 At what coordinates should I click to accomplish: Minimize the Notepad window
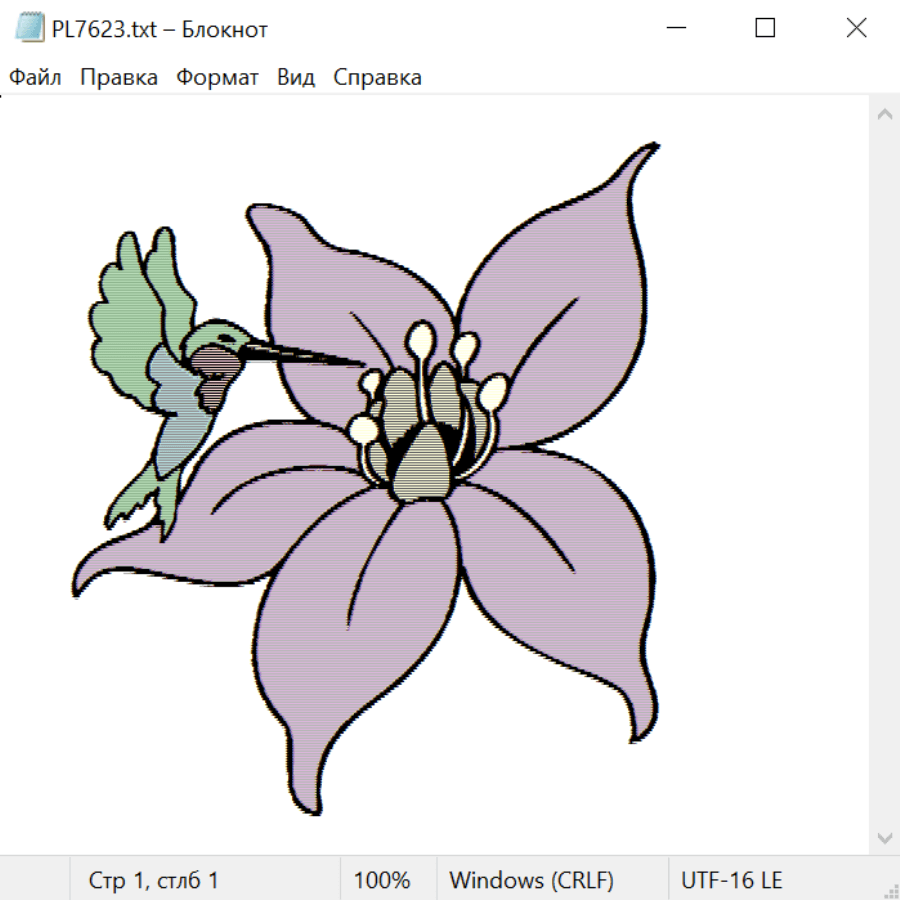(675, 29)
